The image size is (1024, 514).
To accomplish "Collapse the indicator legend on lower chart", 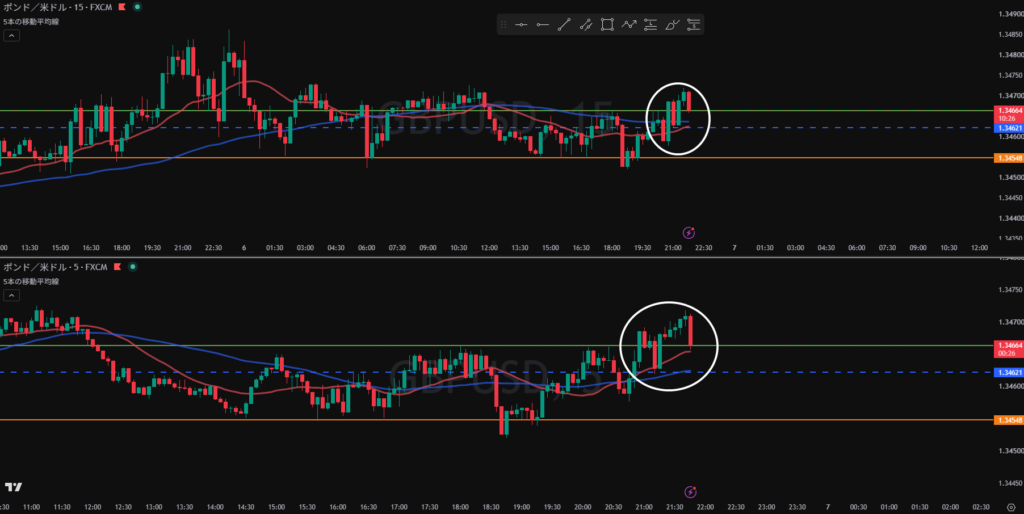I will [11, 295].
